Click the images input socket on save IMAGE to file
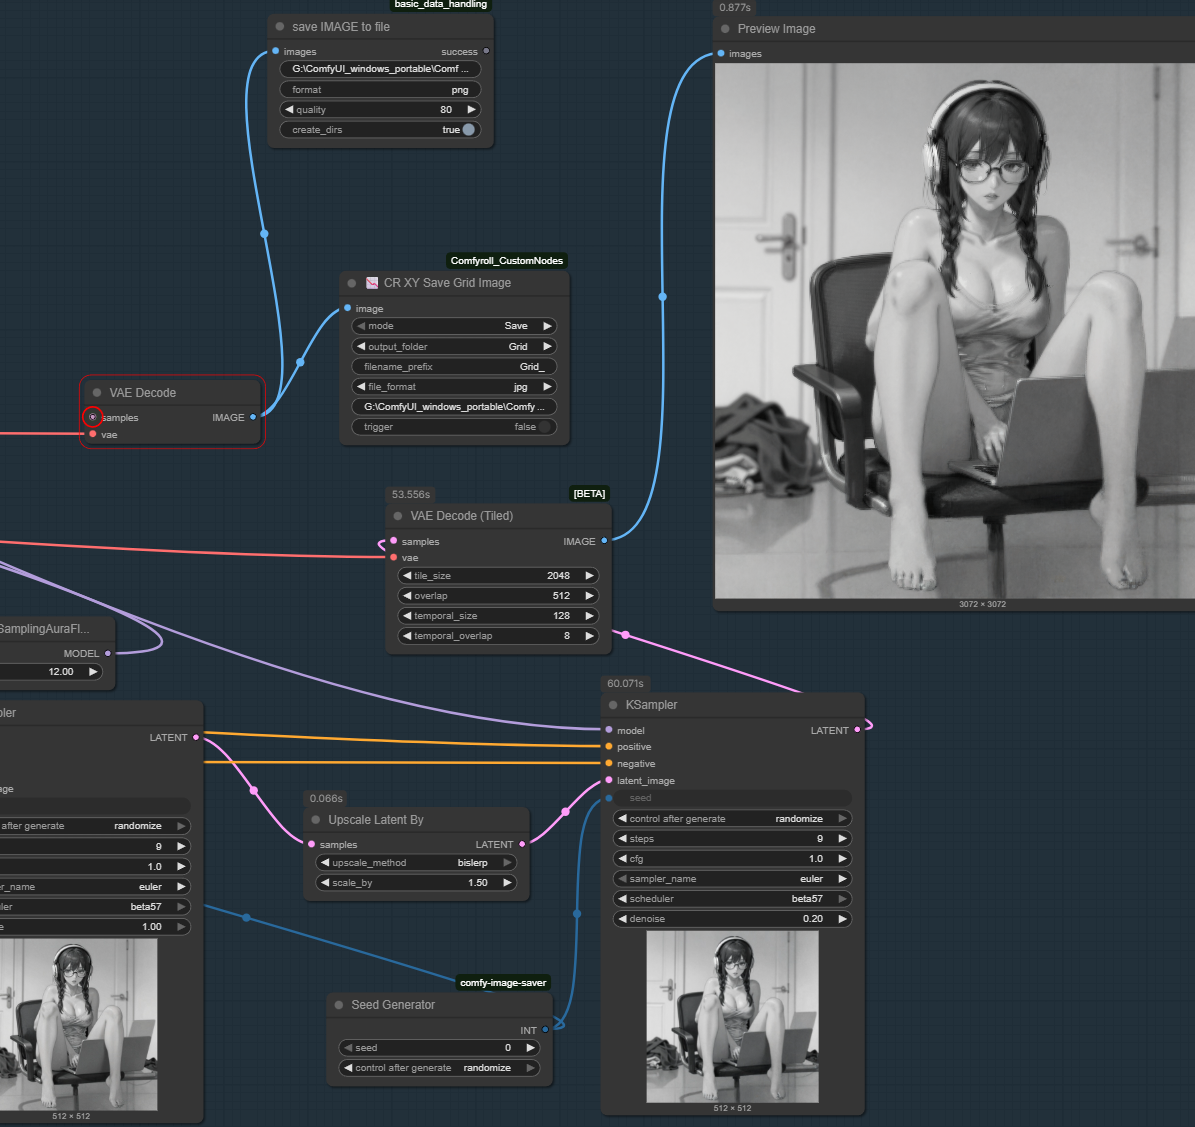Viewport: 1195px width, 1127px height. click(275, 51)
